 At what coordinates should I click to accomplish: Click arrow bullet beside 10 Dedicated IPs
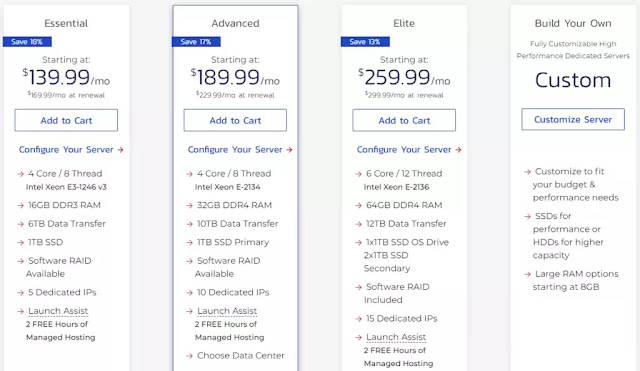click(189, 293)
